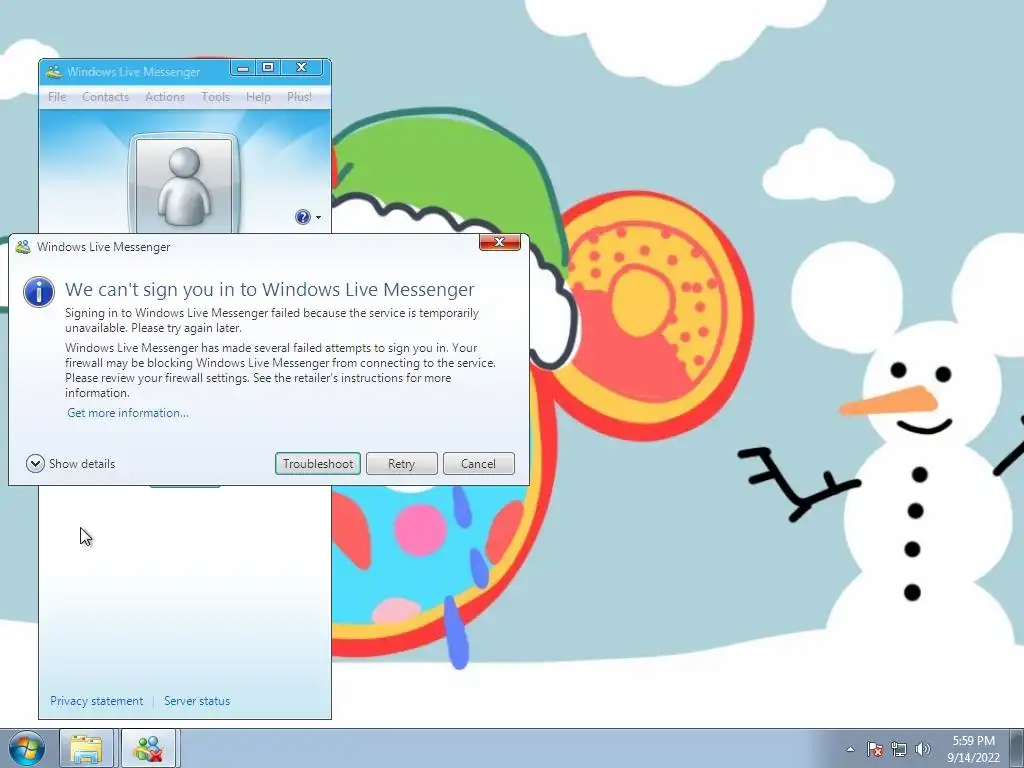Viewport: 1024px width, 768px height.
Task: Open the Action Center flag icon
Action: click(875, 749)
